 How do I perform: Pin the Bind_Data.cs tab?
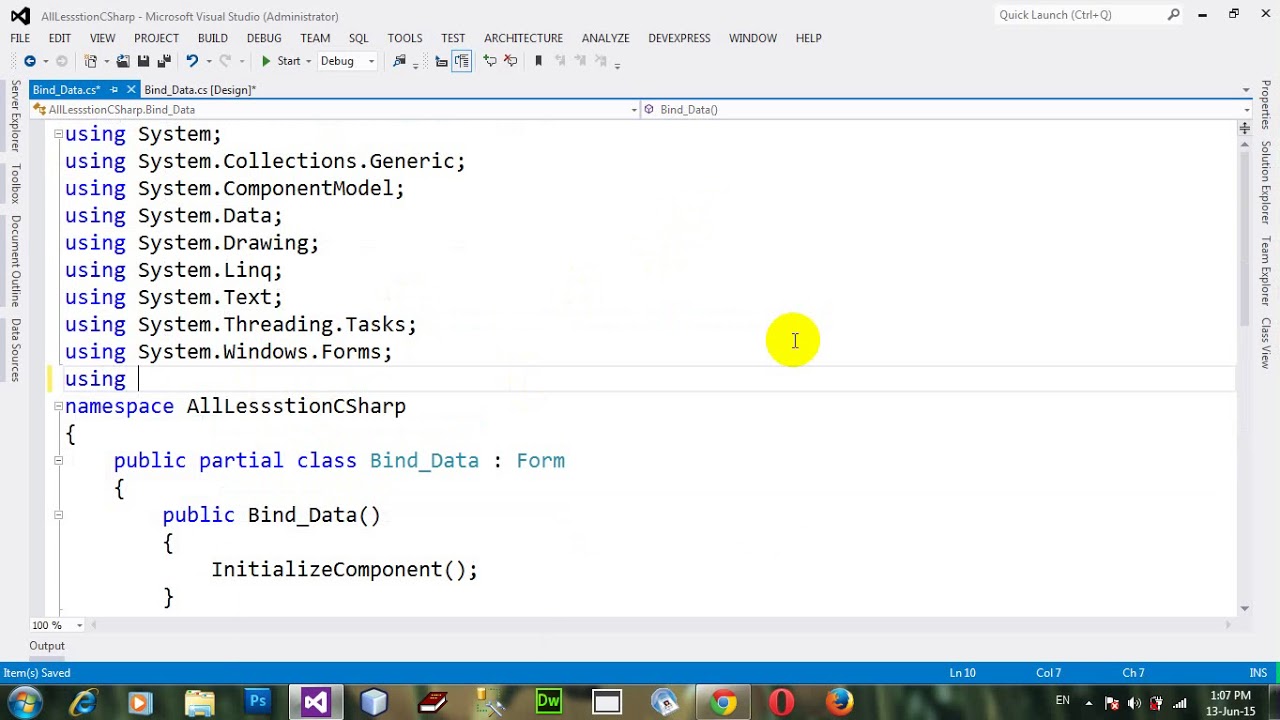pos(114,90)
